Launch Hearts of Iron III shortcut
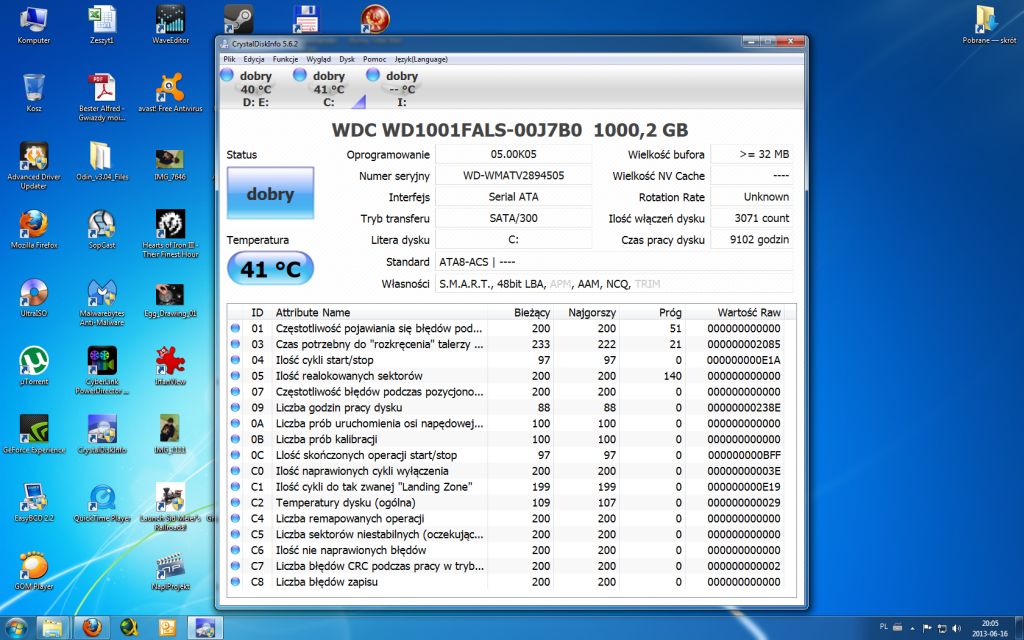The width and height of the screenshot is (1024, 640). click(170, 234)
